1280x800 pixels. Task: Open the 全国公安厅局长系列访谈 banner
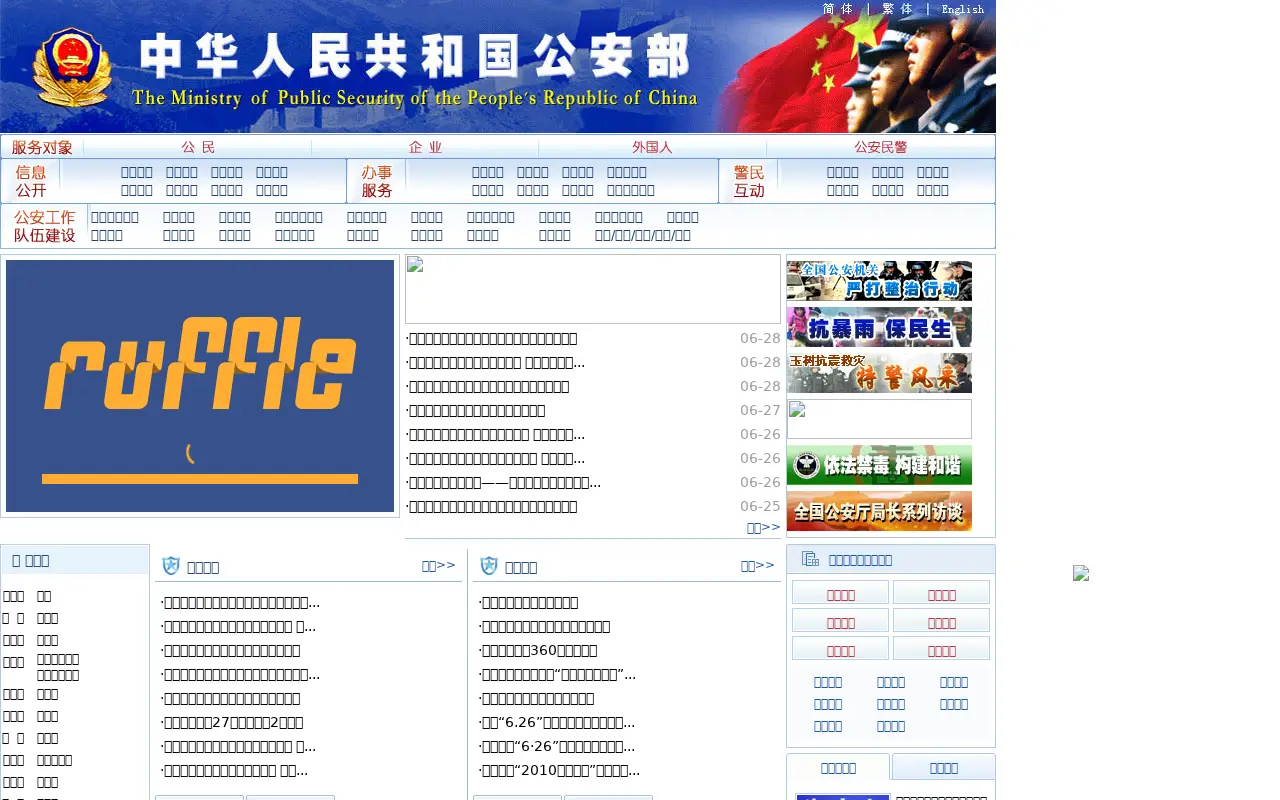pyautogui.click(x=879, y=511)
